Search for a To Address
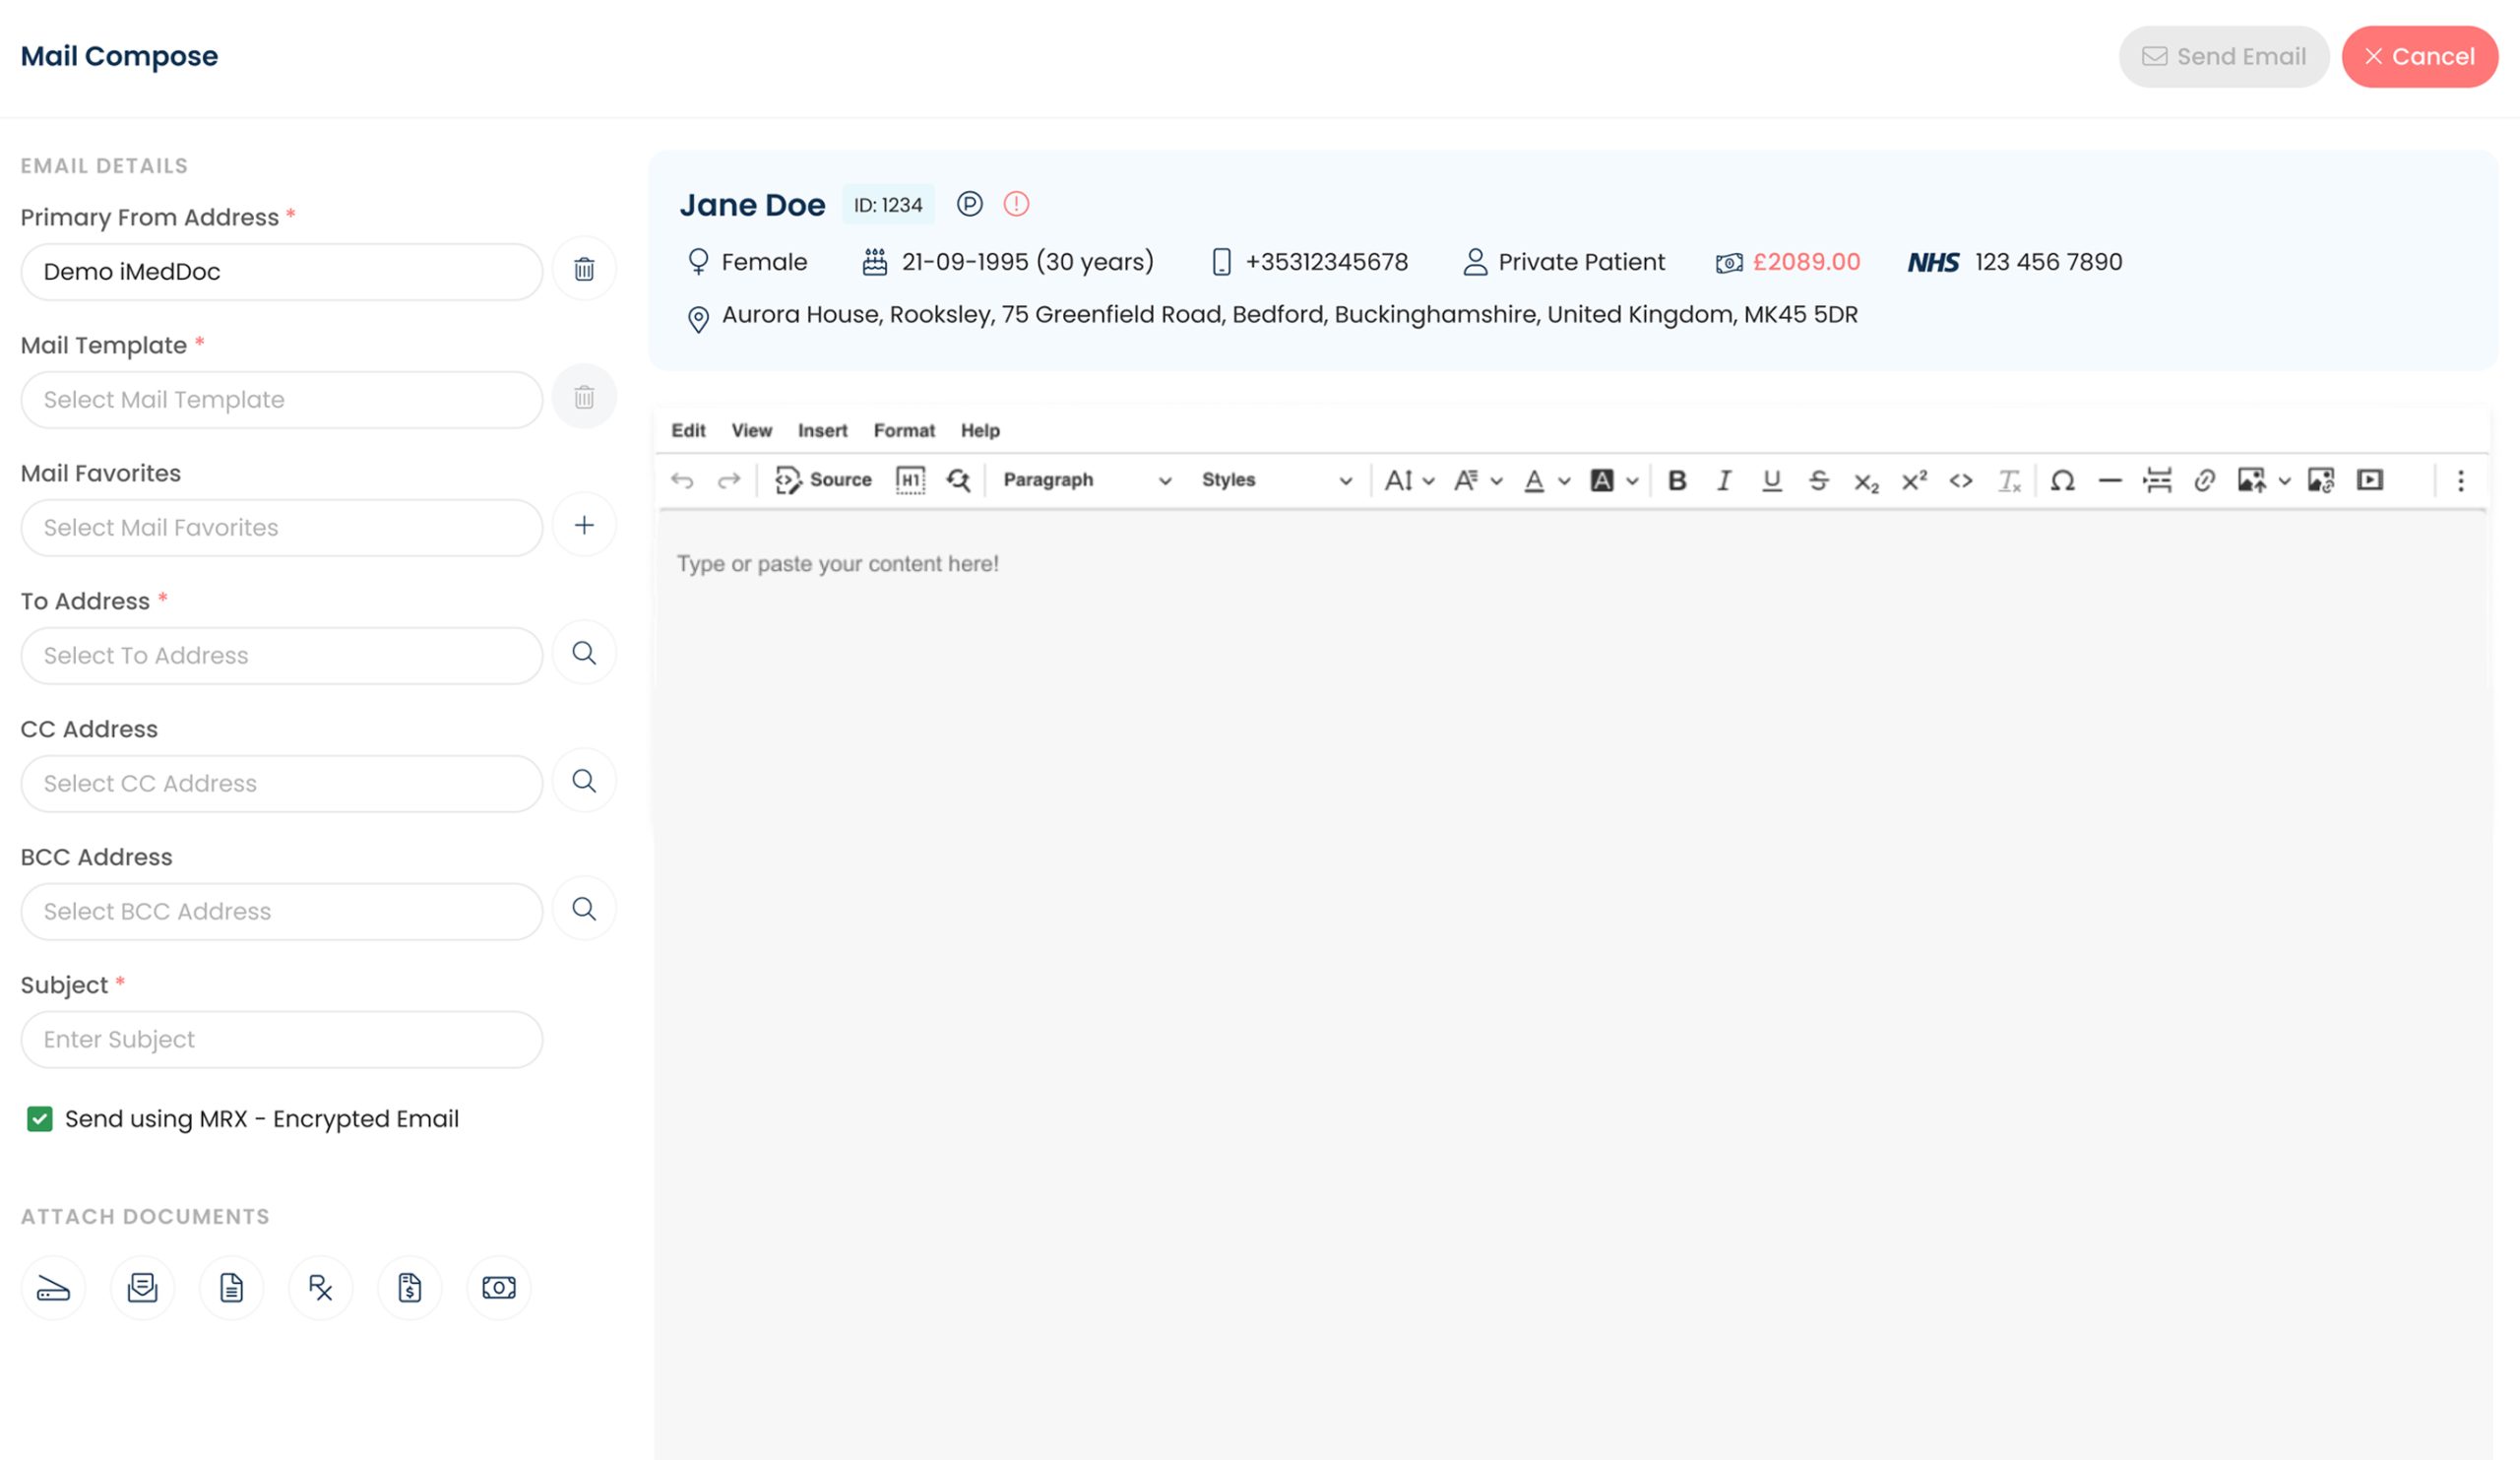The height and width of the screenshot is (1460, 2520). coord(584,653)
